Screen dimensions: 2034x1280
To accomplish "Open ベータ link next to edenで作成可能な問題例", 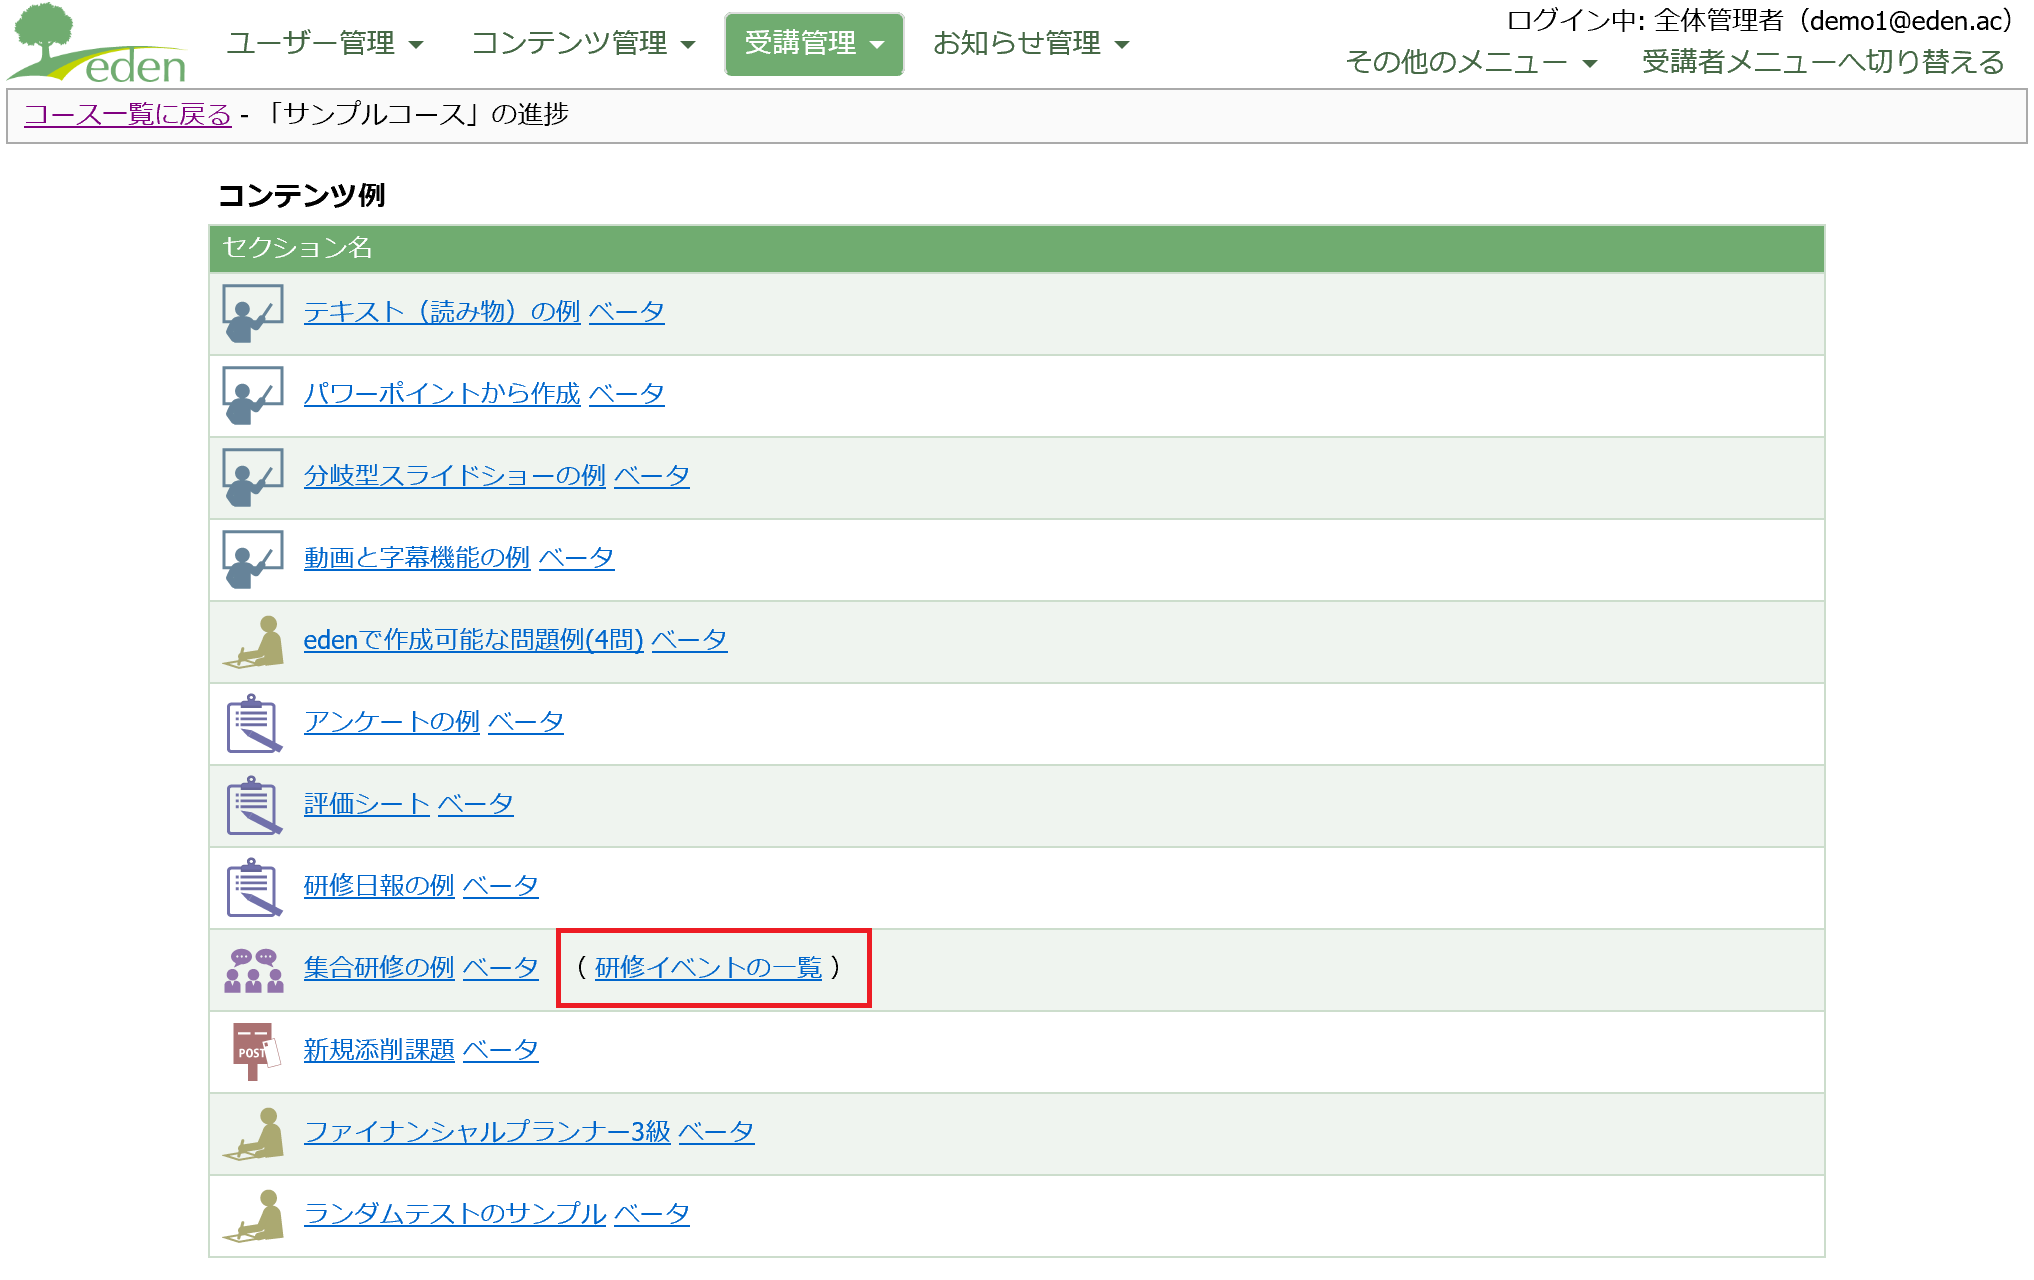I will 689,639.
